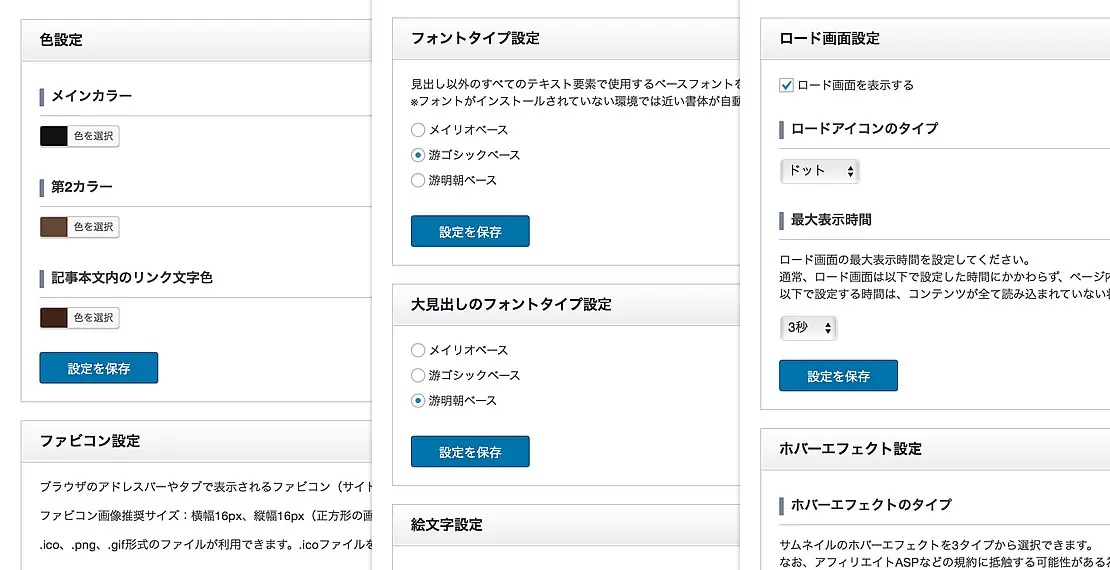This screenshot has width=1110, height=570.
Task: Select 游ゴシックベース for the base font
Action: tap(418, 155)
